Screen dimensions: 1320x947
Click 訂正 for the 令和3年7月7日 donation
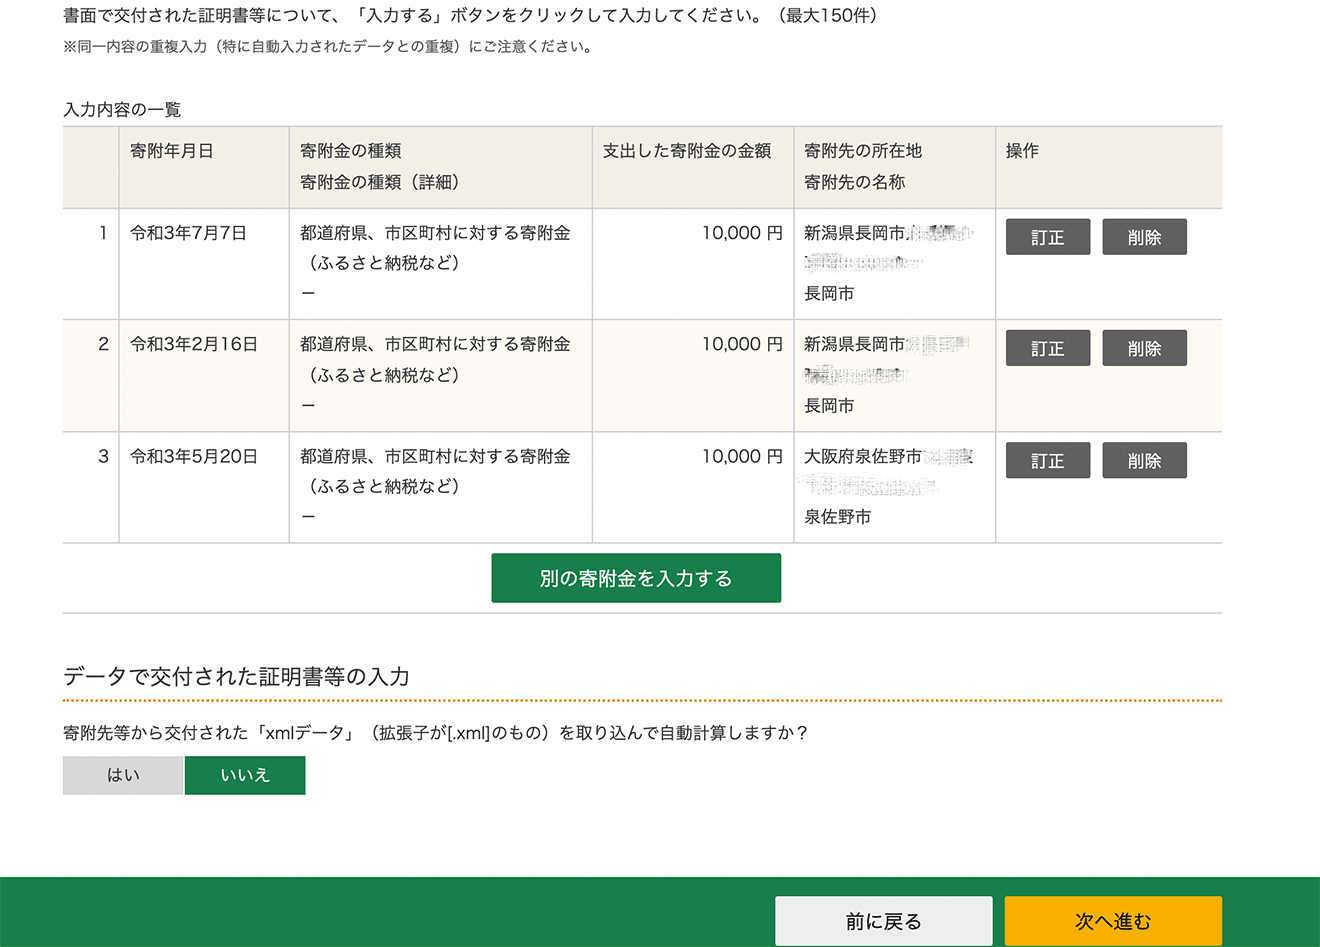click(x=1047, y=237)
